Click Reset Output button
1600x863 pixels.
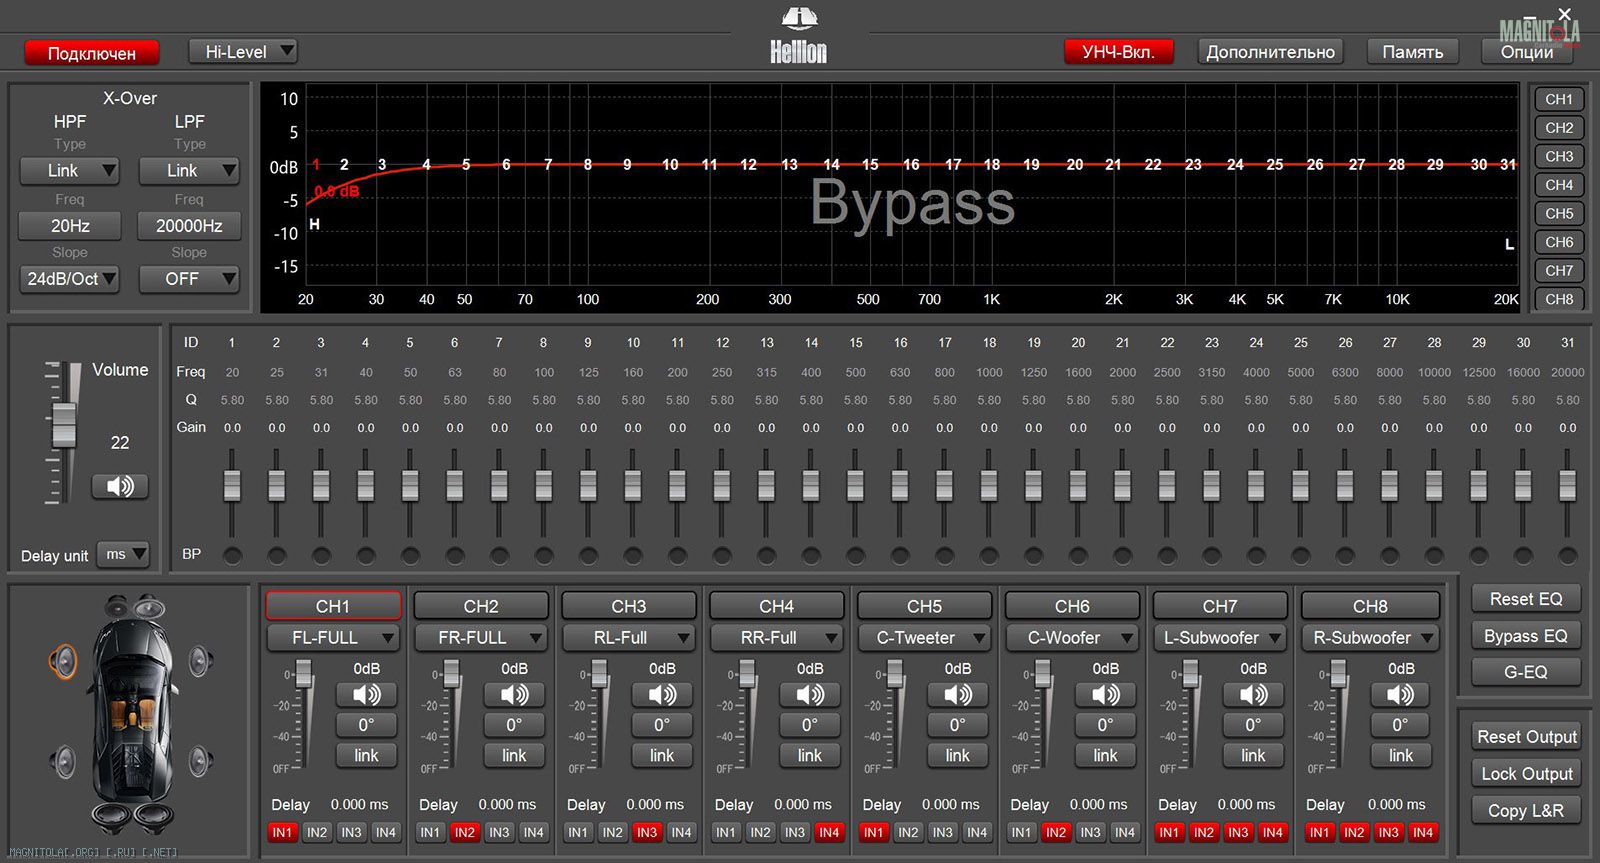coord(1527,737)
